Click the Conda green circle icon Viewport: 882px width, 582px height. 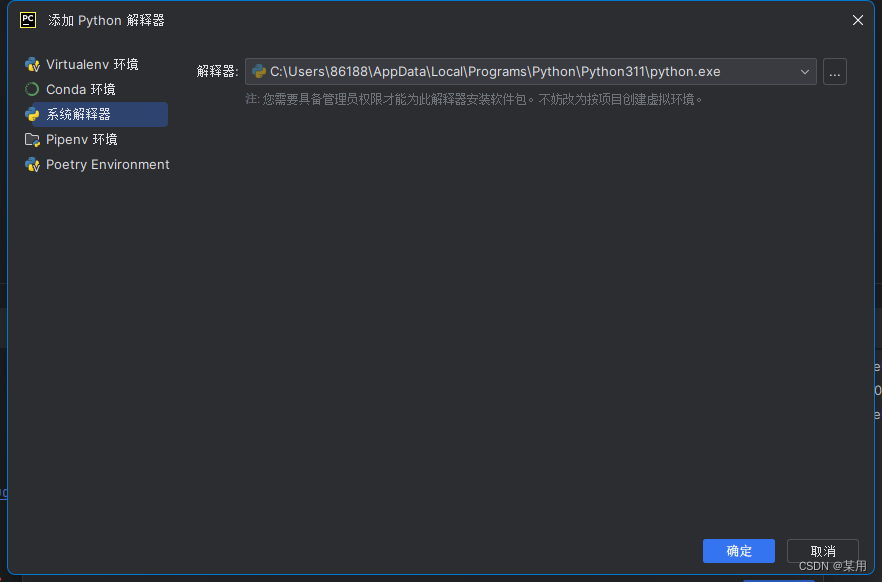click(x=32, y=89)
